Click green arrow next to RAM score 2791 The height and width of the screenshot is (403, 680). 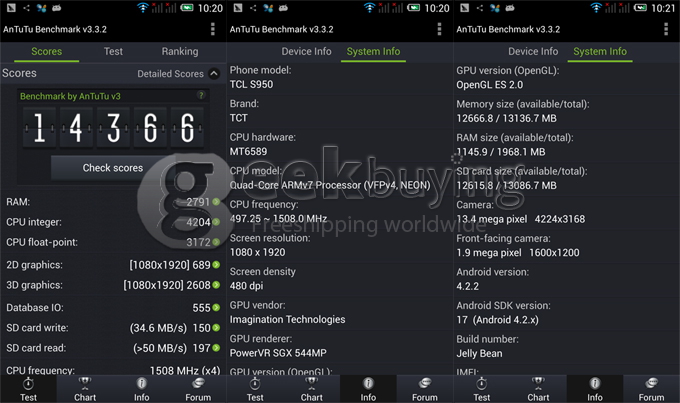click(216, 202)
